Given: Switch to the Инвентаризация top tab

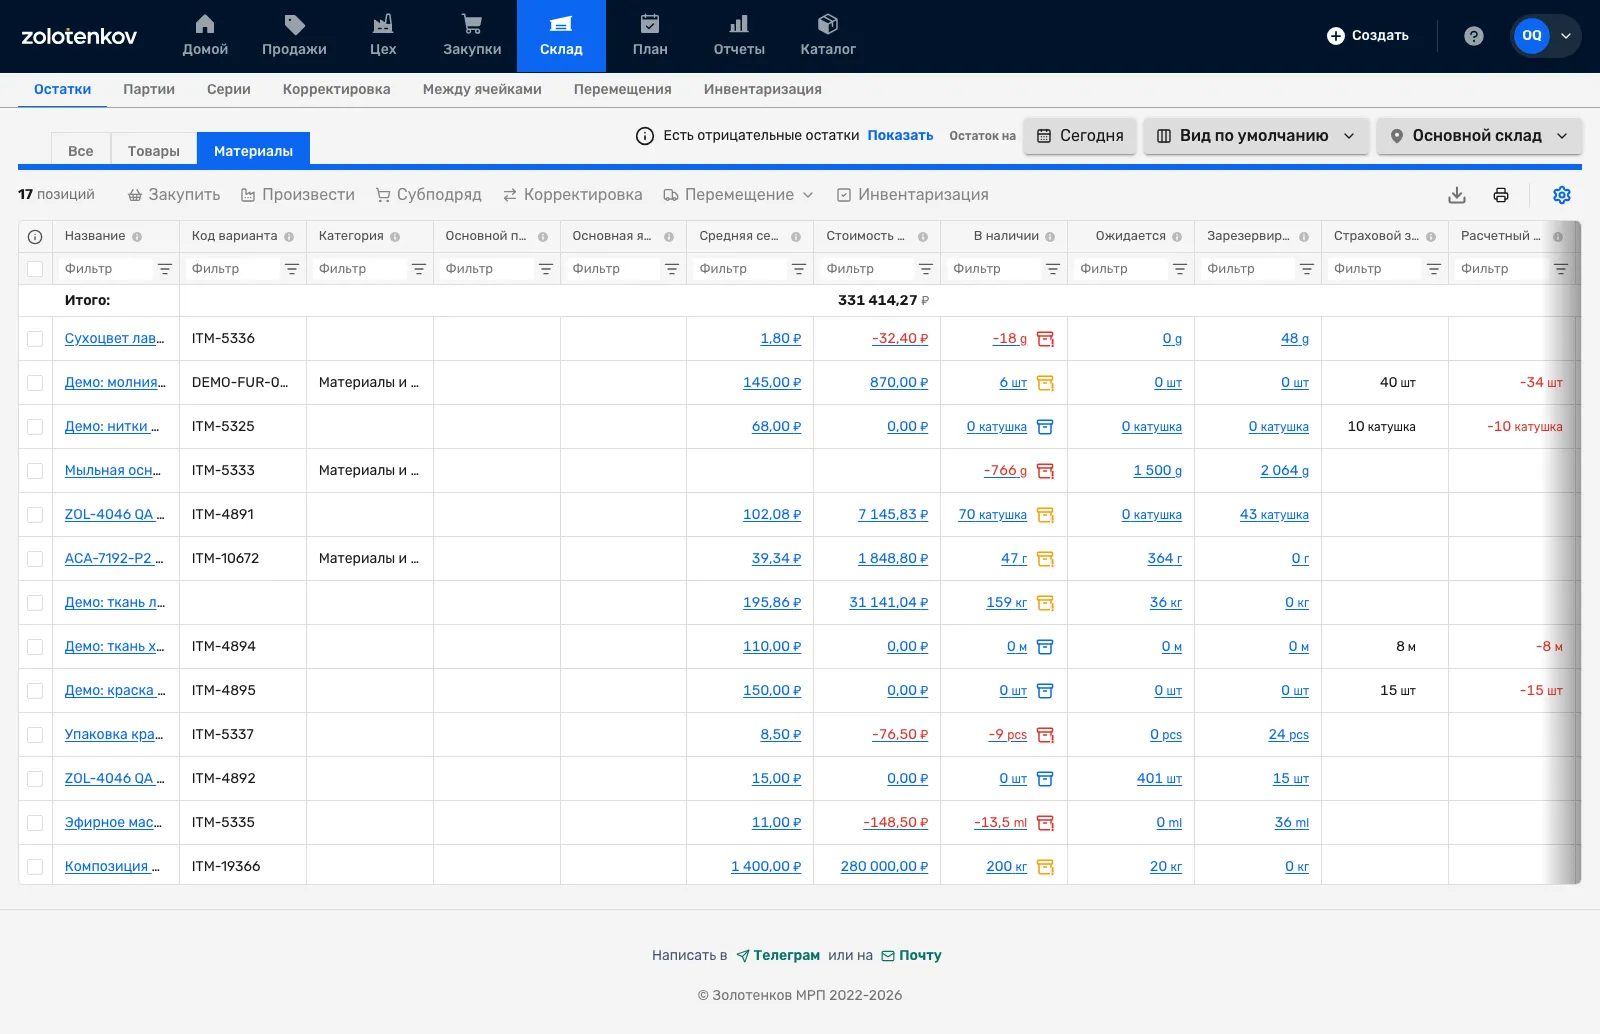Looking at the screenshot, I should tap(763, 89).
